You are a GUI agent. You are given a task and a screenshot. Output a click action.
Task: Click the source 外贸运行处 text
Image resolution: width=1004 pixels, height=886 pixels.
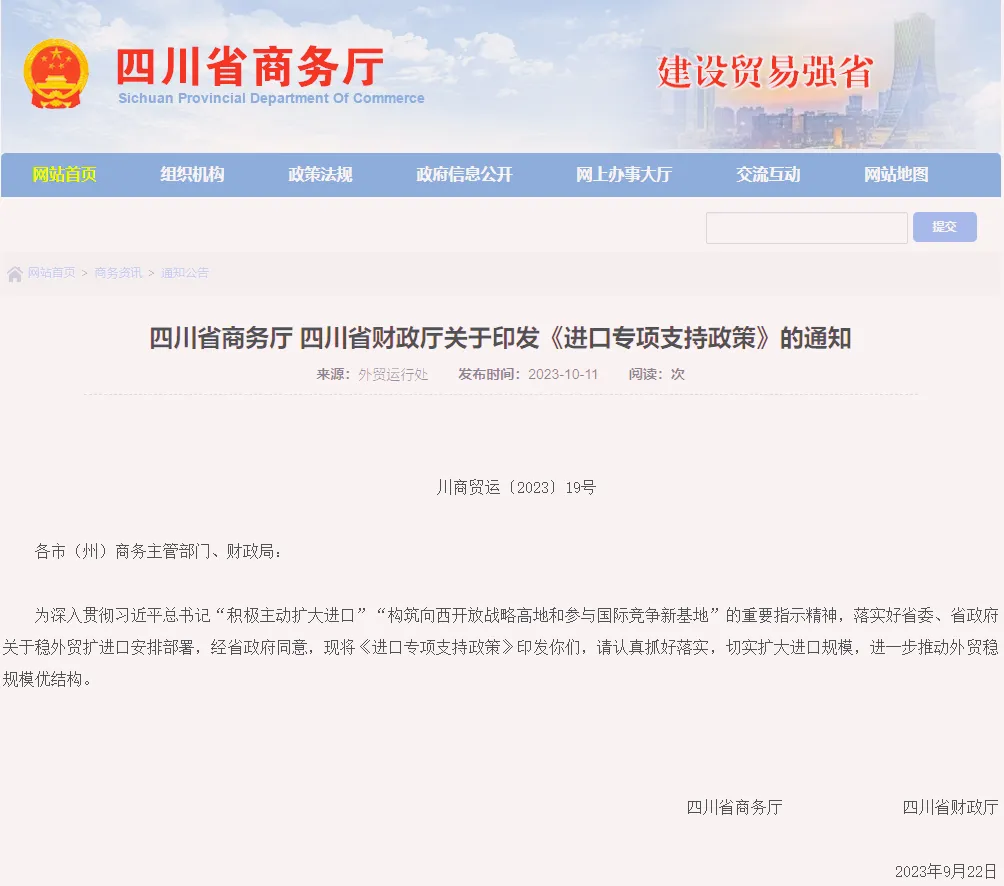coord(393,375)
